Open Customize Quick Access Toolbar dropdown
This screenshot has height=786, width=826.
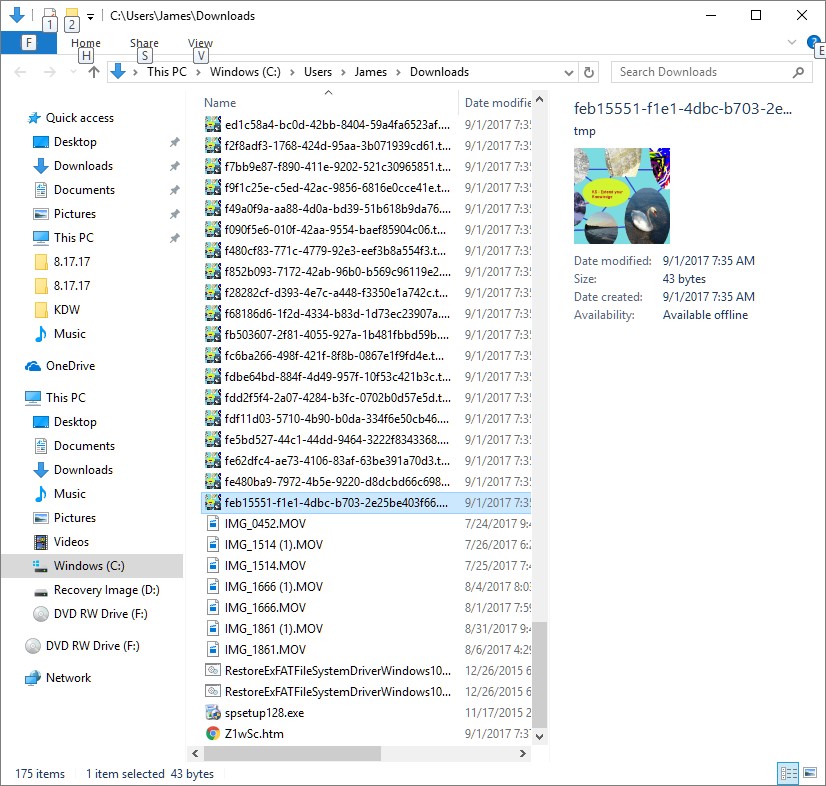(90, 16)
